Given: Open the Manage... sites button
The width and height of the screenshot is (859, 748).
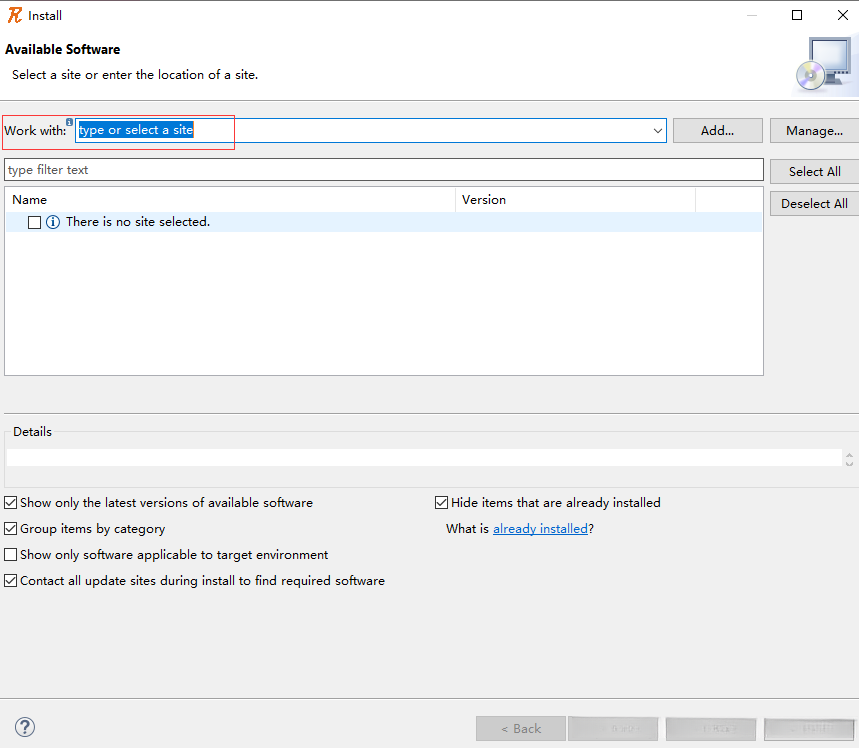Looking at the screenshot, I should (814, 131).
